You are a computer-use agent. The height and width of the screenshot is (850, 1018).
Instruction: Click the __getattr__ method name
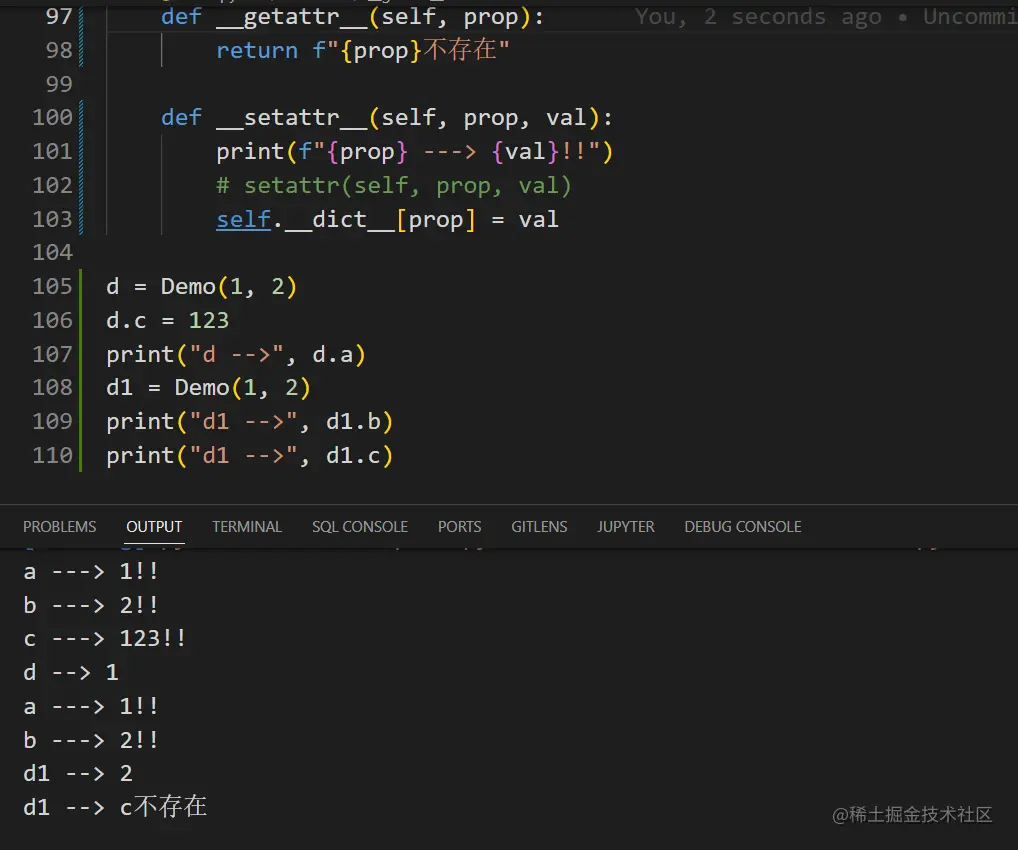[x=292, y=17]
